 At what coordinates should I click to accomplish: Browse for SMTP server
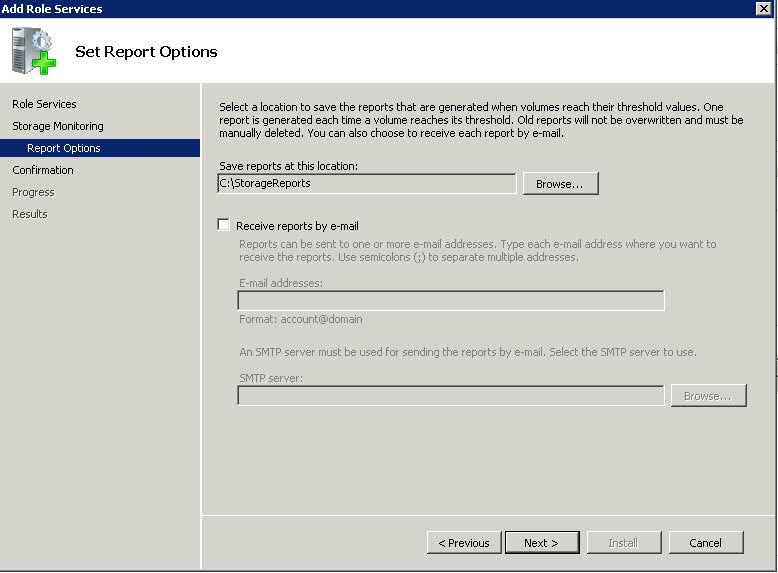[708, 396]
